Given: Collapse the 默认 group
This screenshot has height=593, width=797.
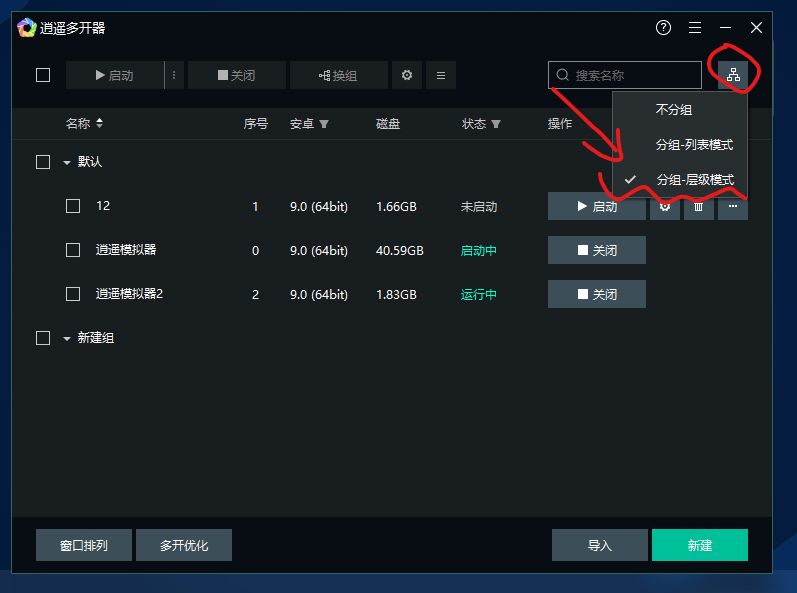Looking at the screenshot, I should [67, 162].
